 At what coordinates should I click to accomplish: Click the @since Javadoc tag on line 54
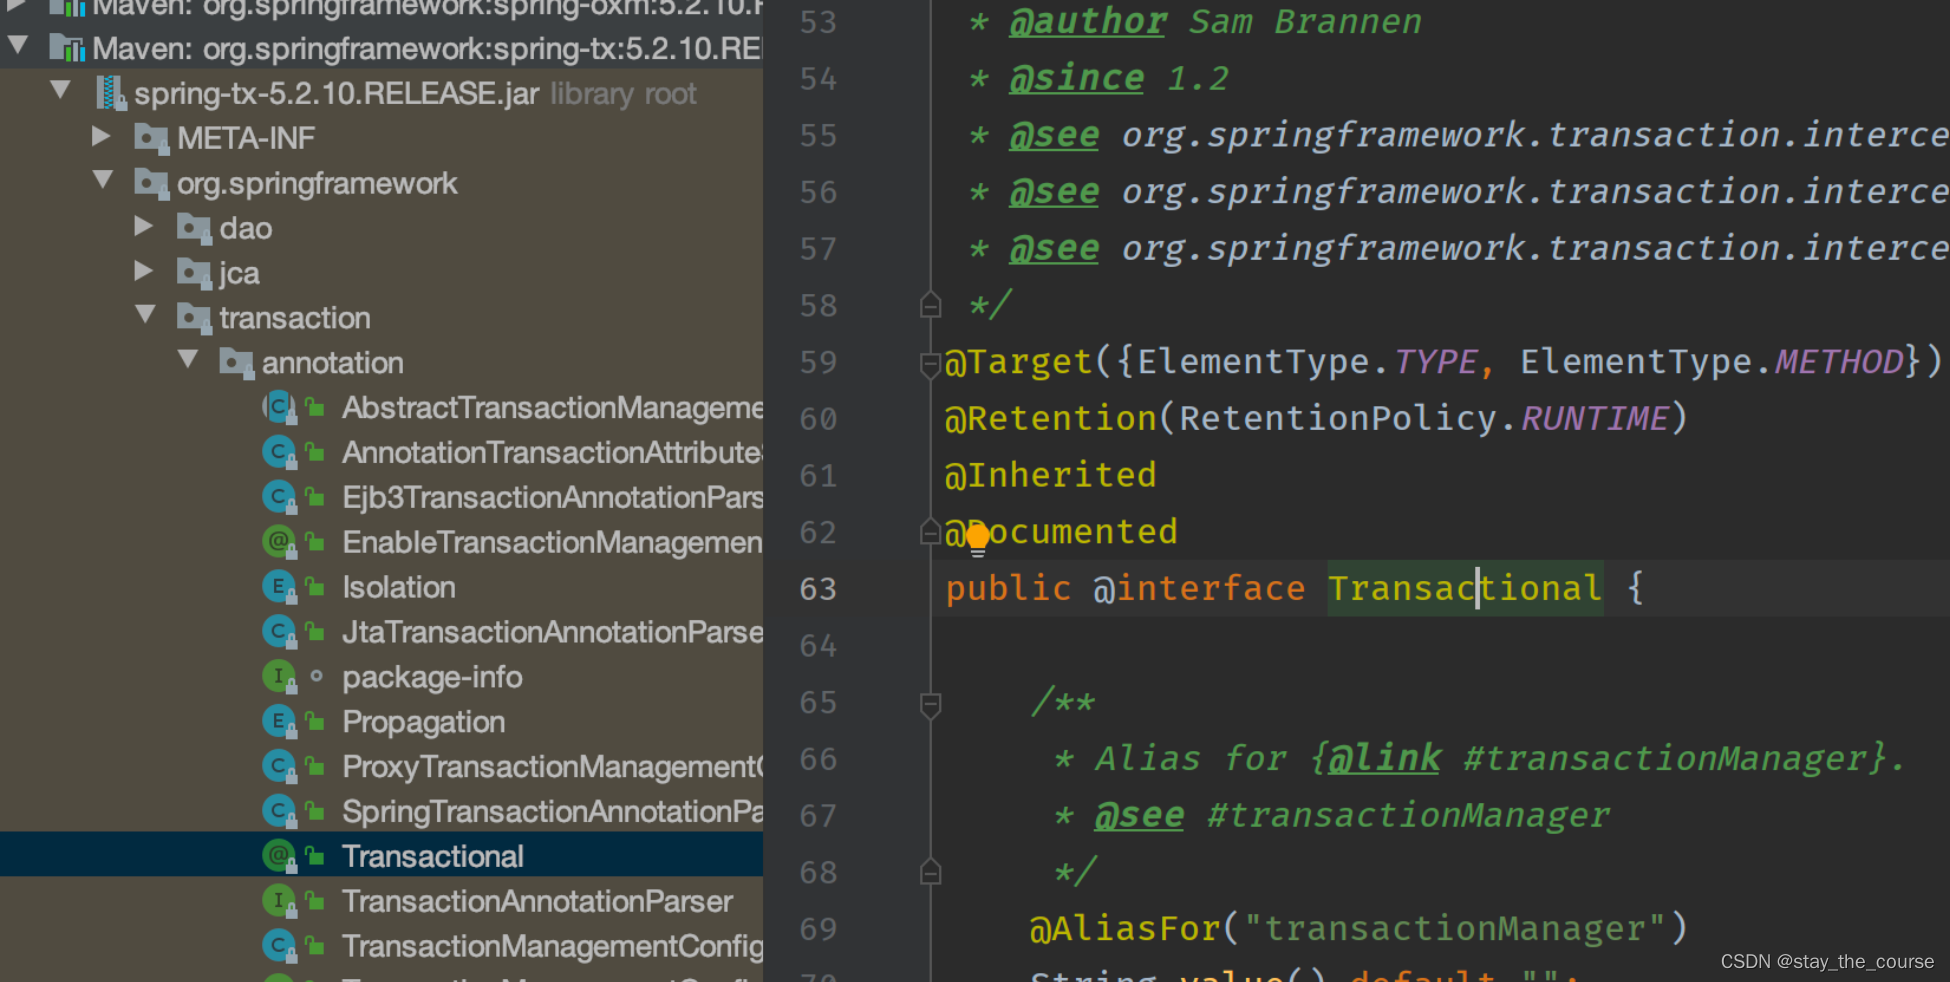(1076, 78)
